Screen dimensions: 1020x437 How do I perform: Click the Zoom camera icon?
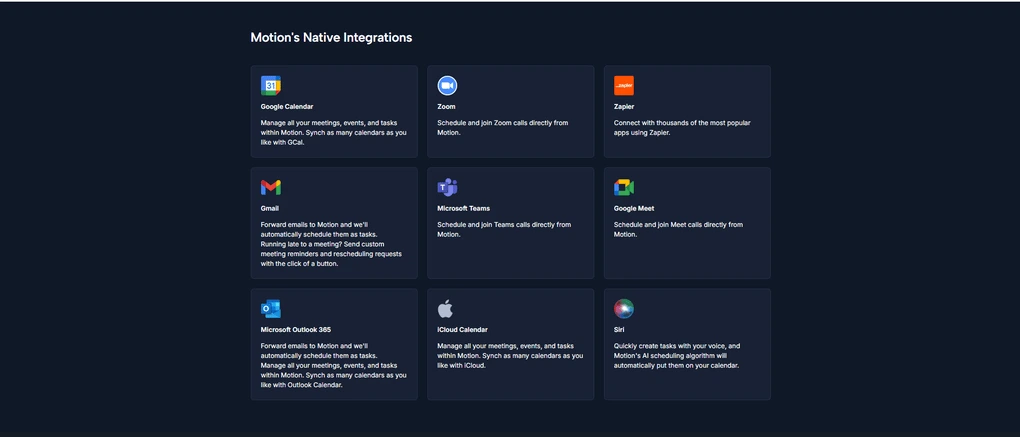tap(447, 85)
